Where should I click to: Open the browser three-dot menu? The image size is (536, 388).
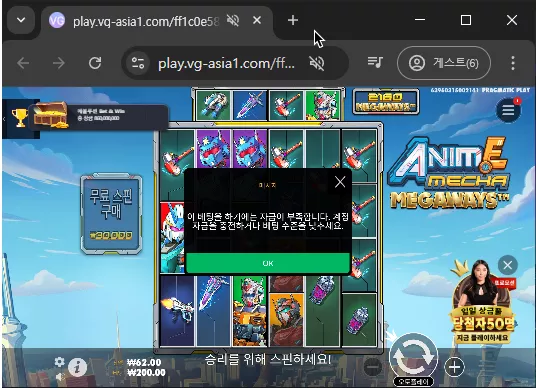tap(513, 63)
